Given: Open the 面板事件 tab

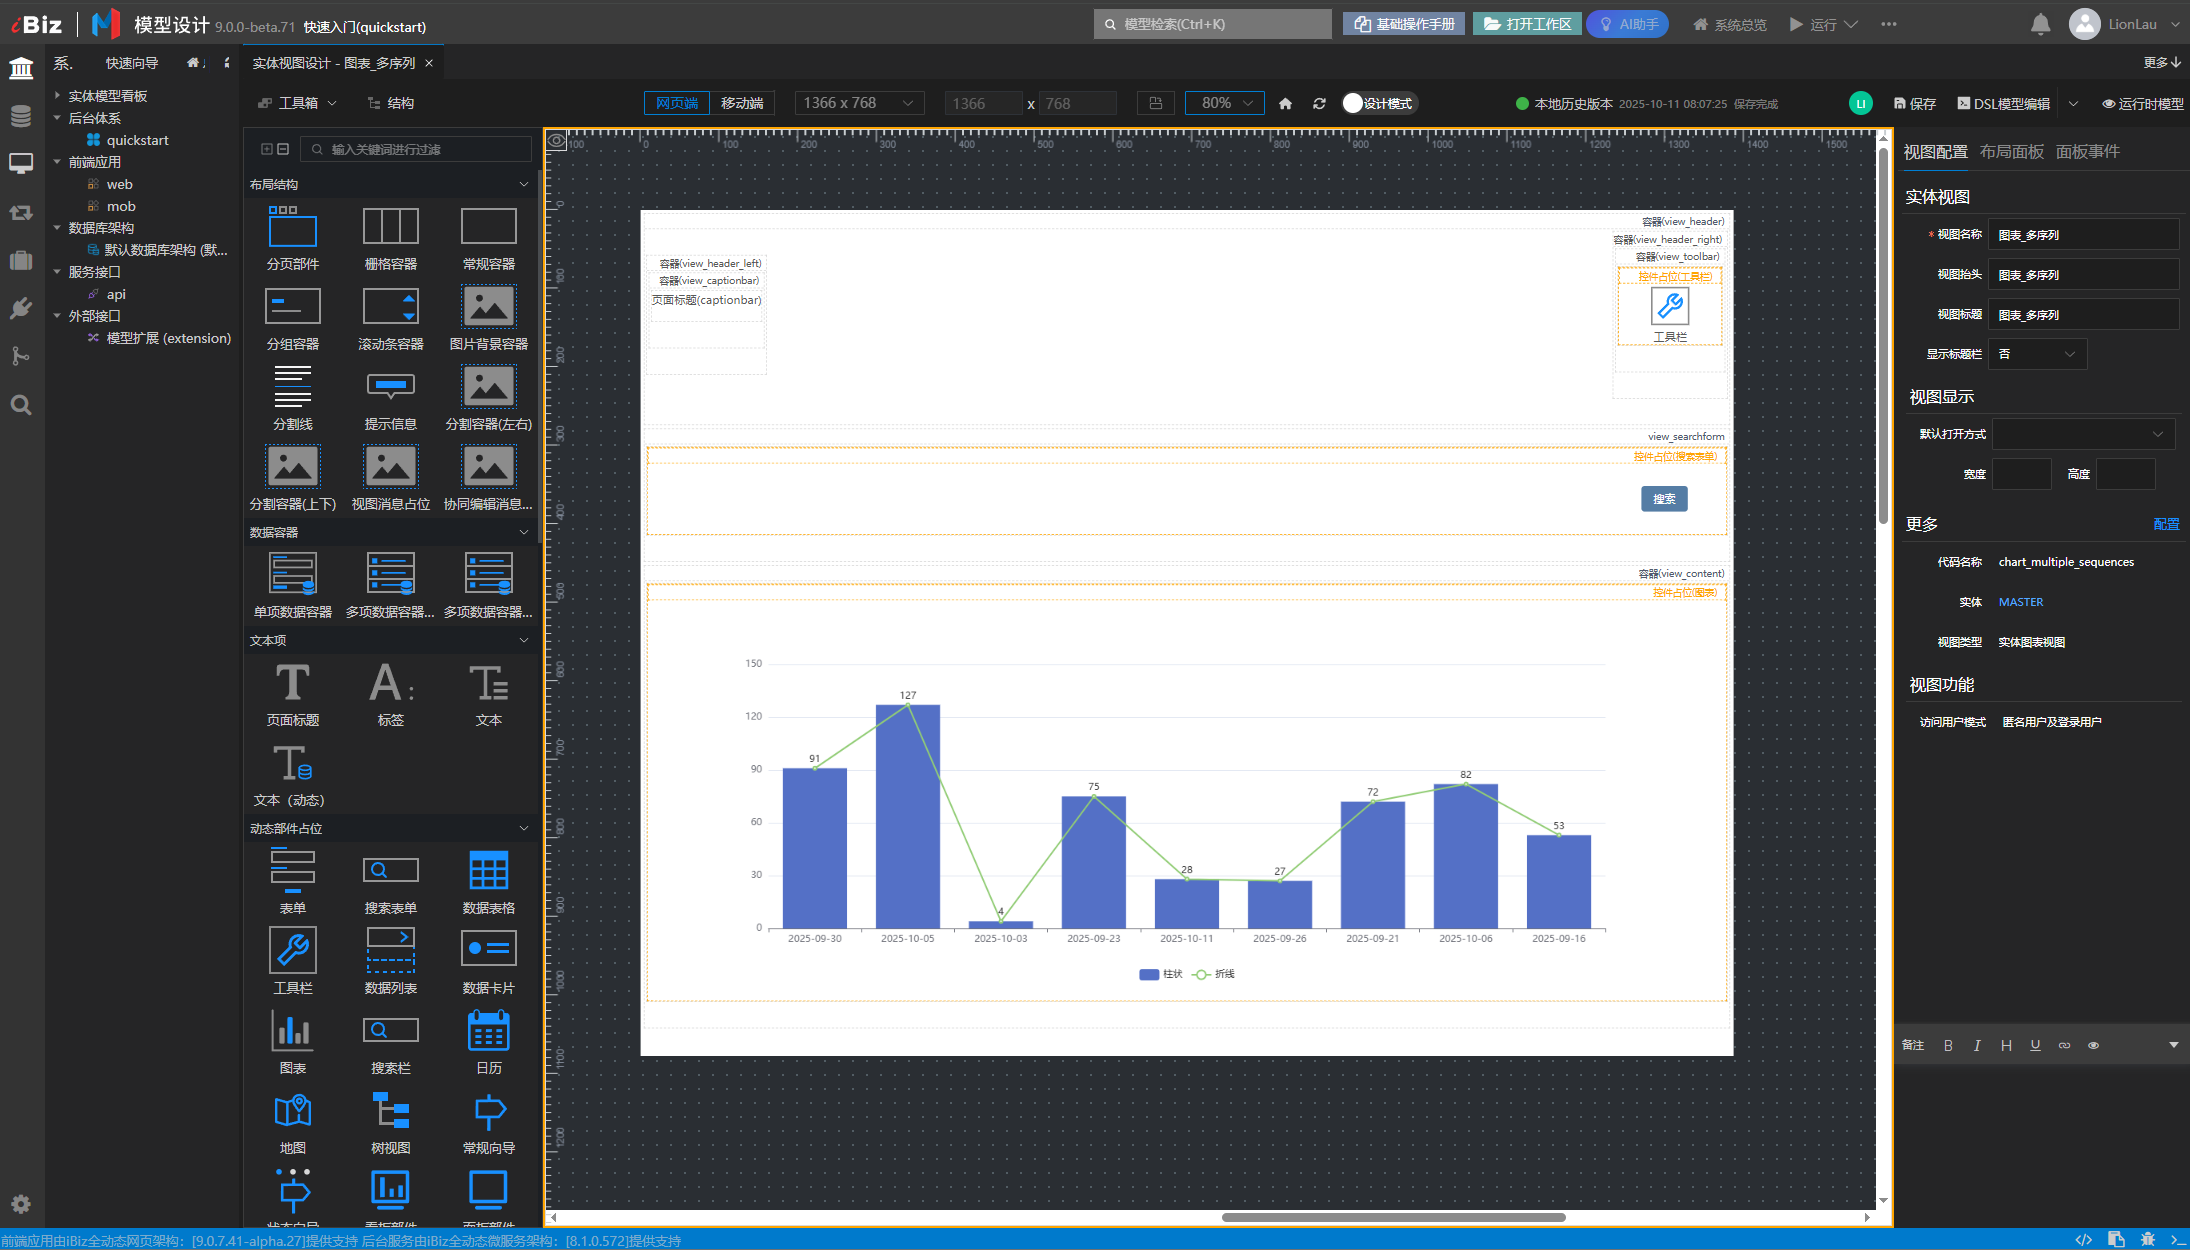Looking at the screenshot, I should 2087,152.
